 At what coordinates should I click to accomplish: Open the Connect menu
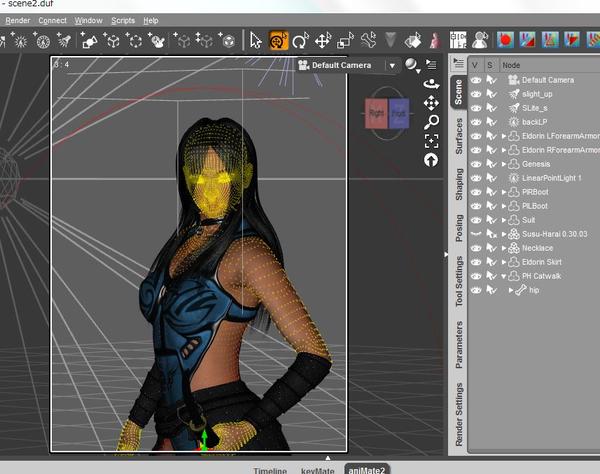(x=52, y=21)
